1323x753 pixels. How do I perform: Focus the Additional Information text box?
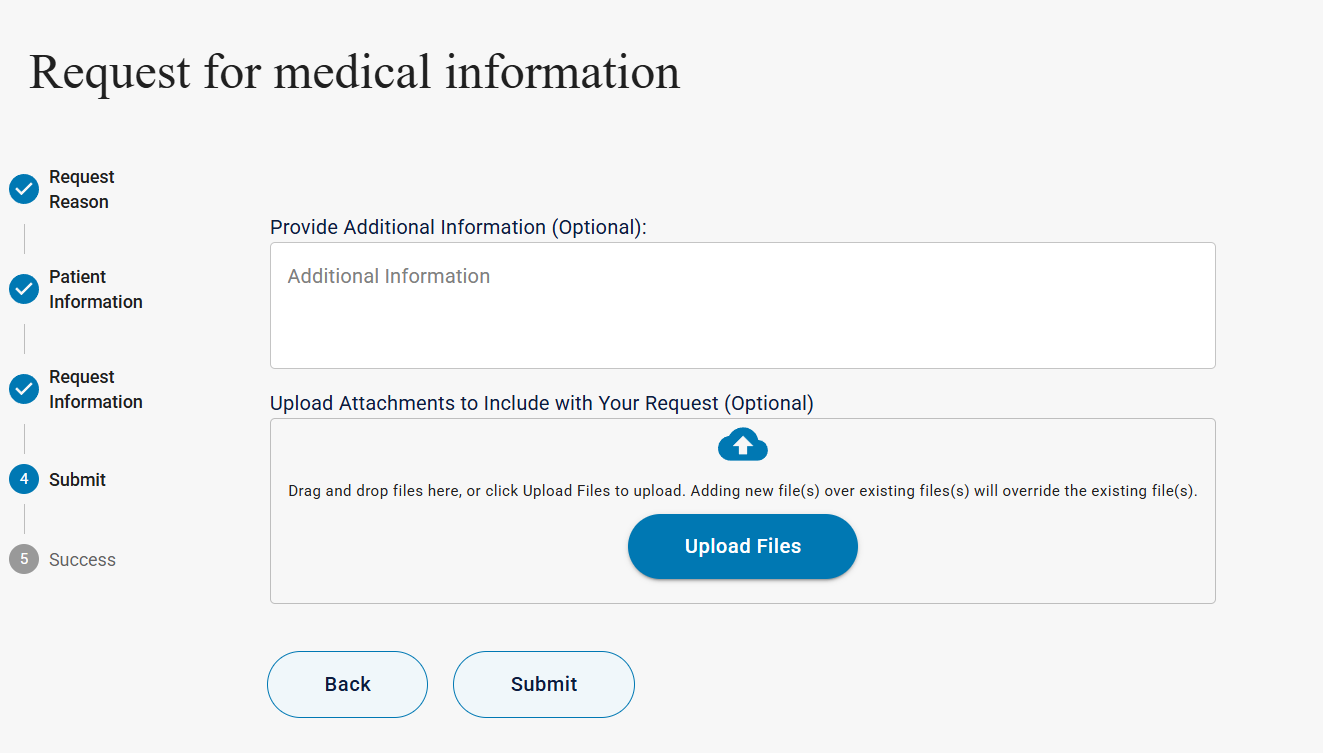pos(742,305)
